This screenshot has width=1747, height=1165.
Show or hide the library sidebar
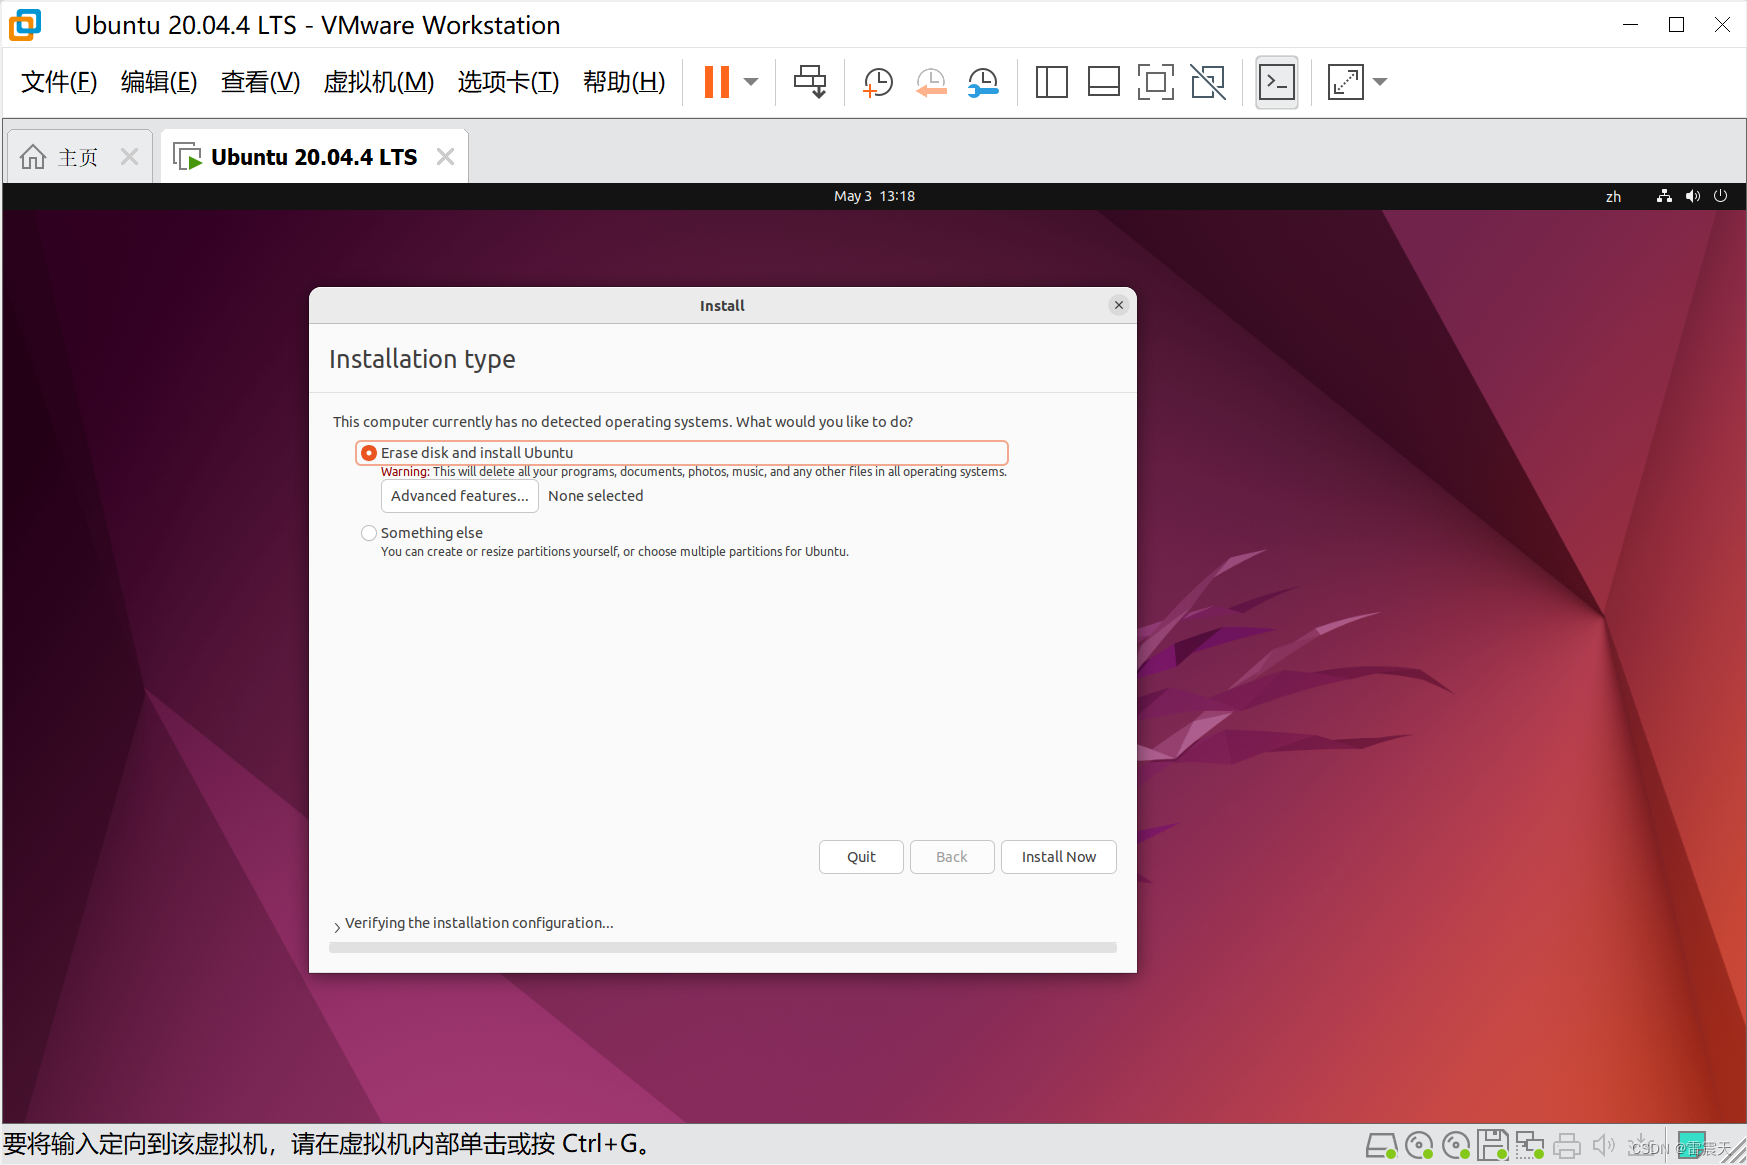tap(1051, 82)
